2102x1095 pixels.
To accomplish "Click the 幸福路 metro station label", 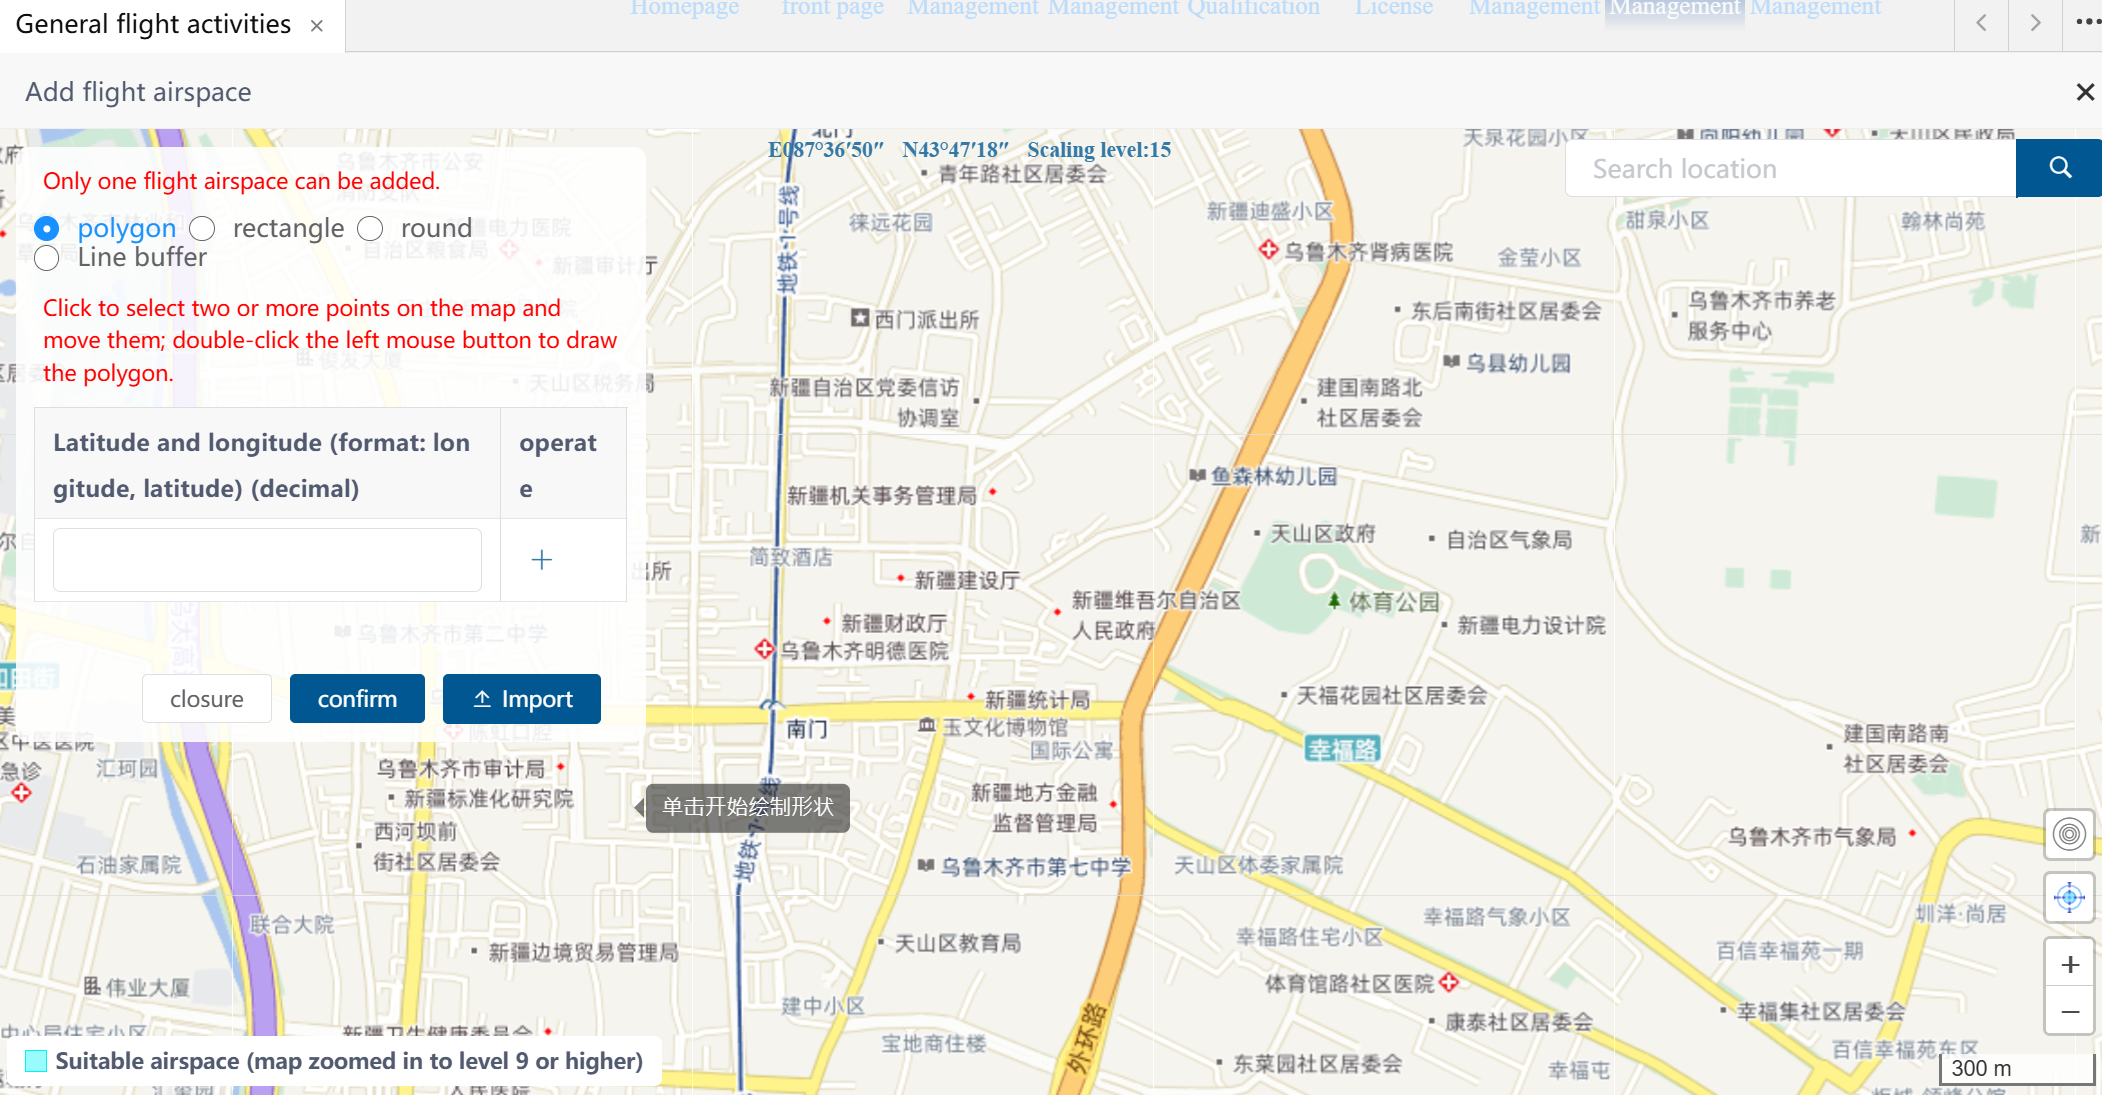I will pyautogui.click(x=1343, y=749).
